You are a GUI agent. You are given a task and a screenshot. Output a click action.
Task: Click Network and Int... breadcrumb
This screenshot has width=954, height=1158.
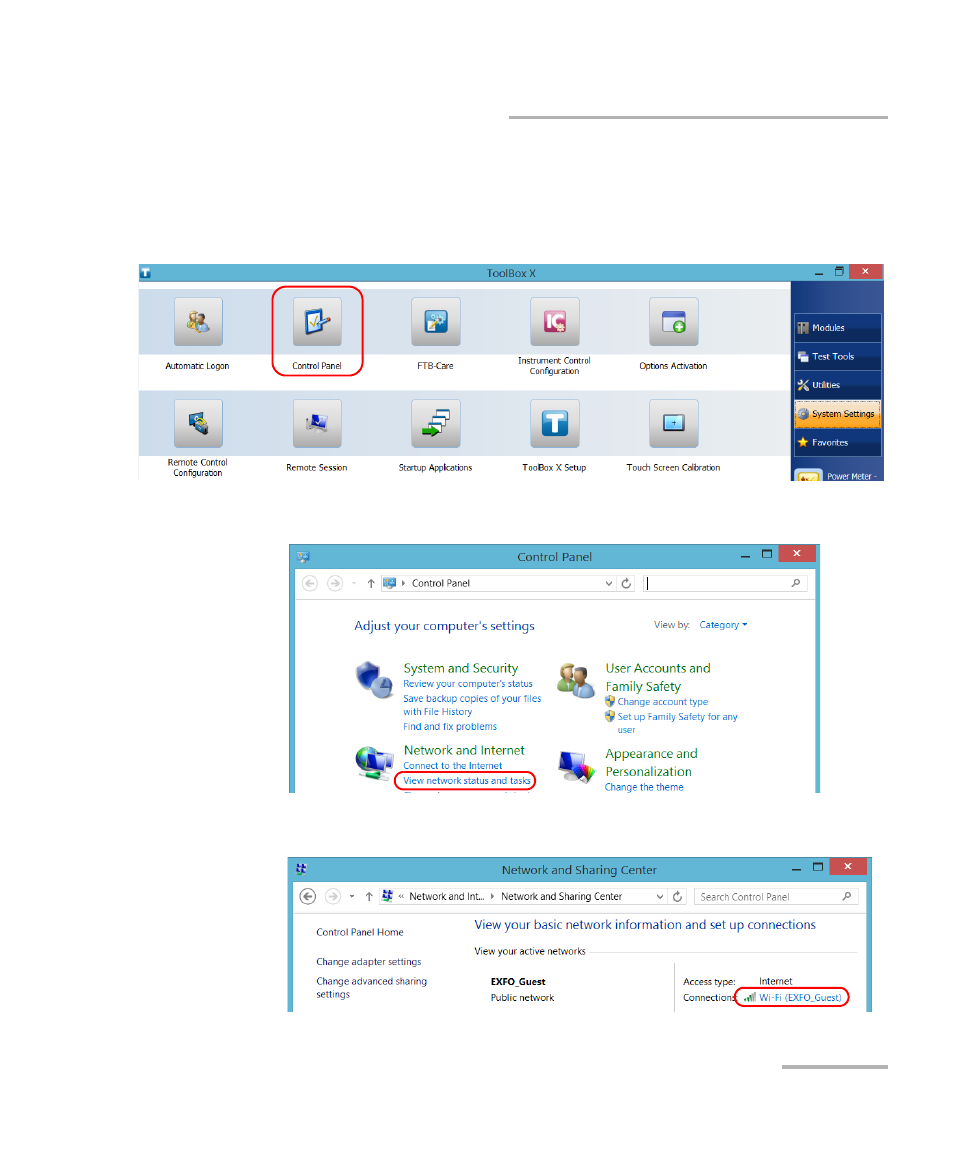[x=447, y=897]
